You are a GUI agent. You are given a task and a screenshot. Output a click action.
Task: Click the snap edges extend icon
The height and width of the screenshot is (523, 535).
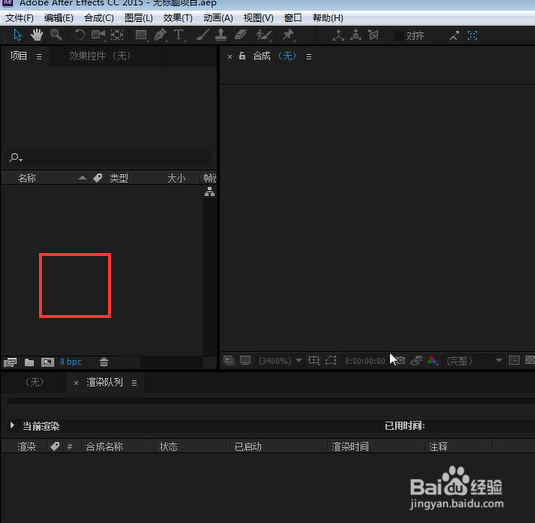[454, 35]
